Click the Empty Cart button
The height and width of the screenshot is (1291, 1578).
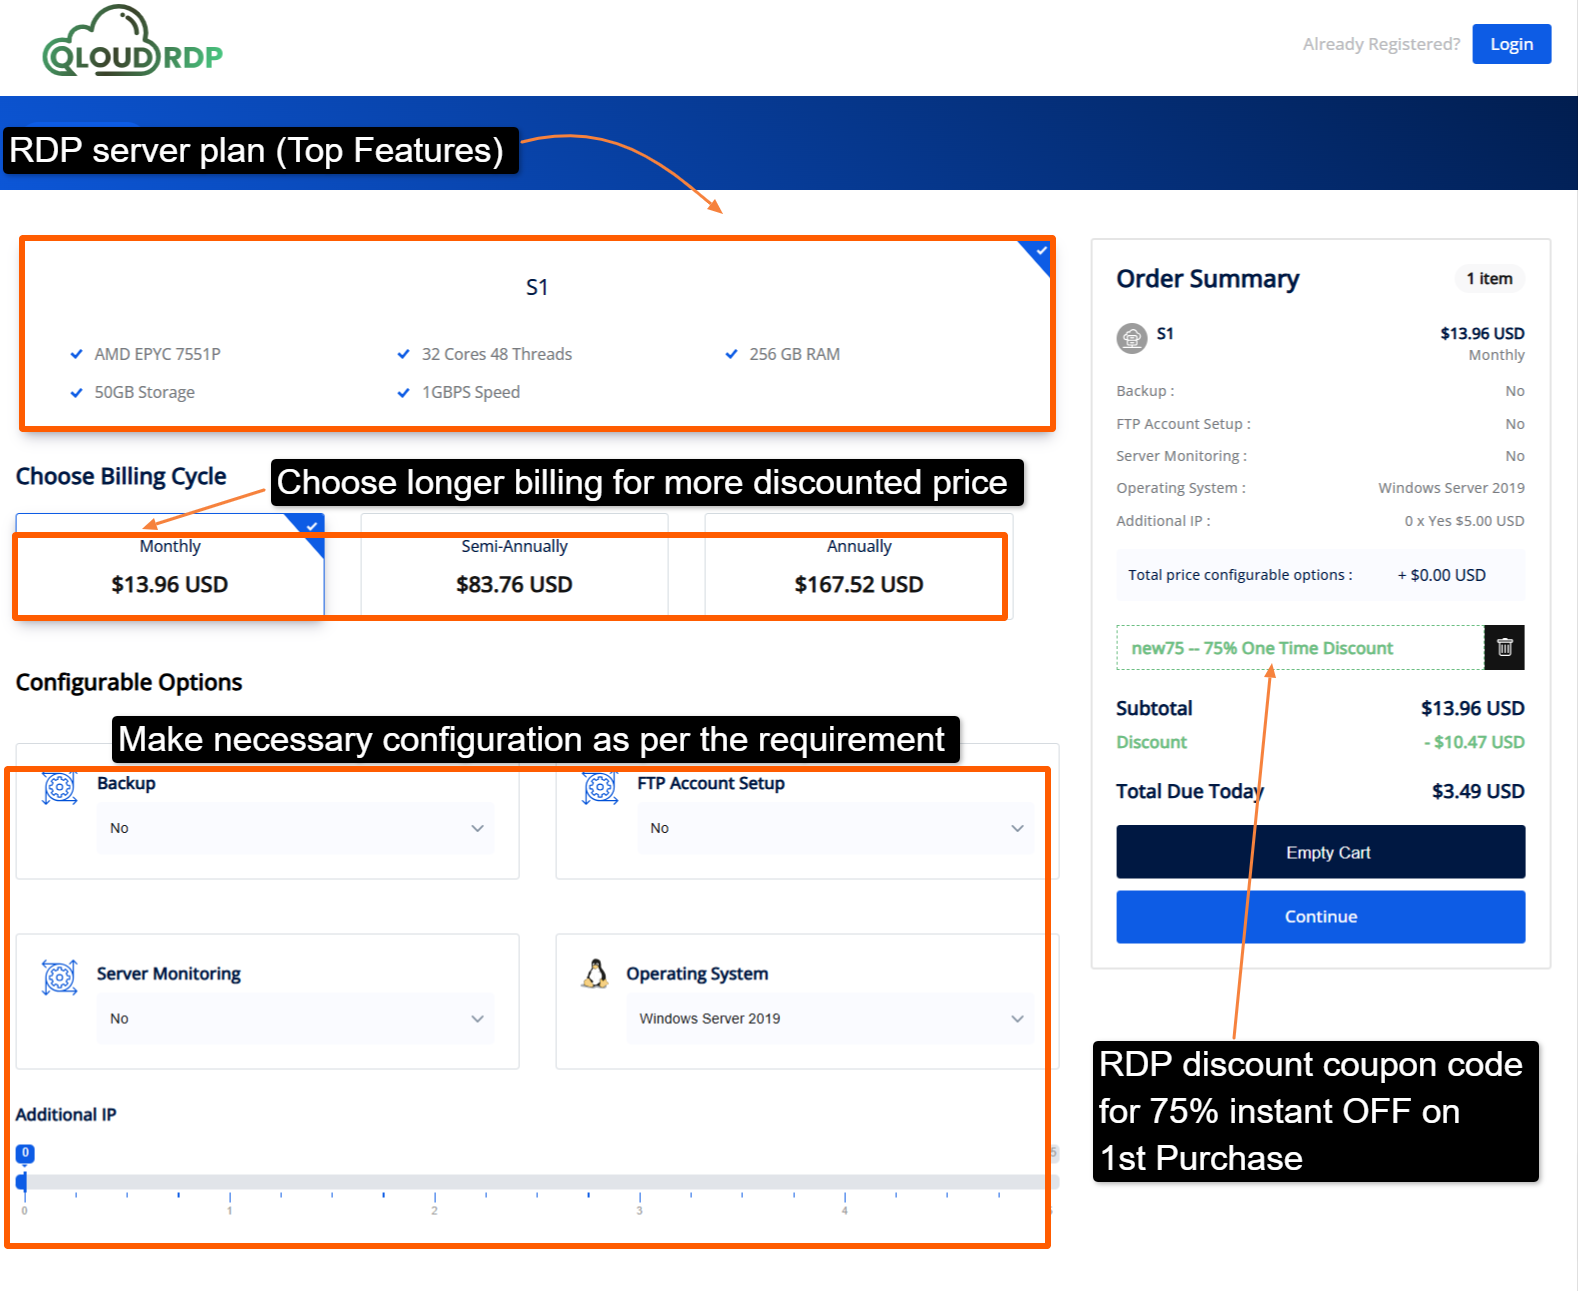pyautogui.click(x=1320, y=852)
